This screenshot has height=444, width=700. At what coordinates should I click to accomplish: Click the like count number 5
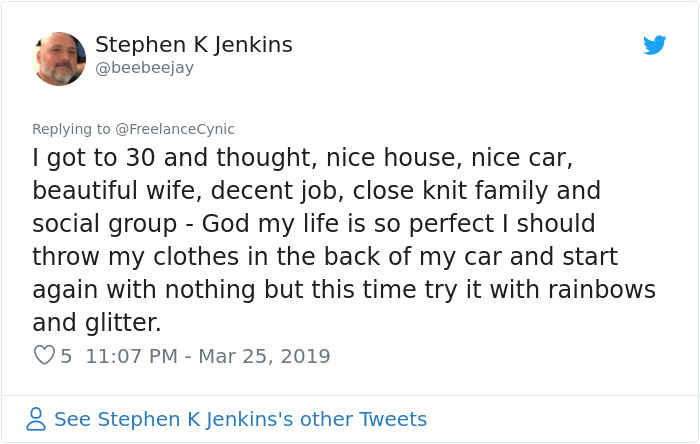pos(66,355)
